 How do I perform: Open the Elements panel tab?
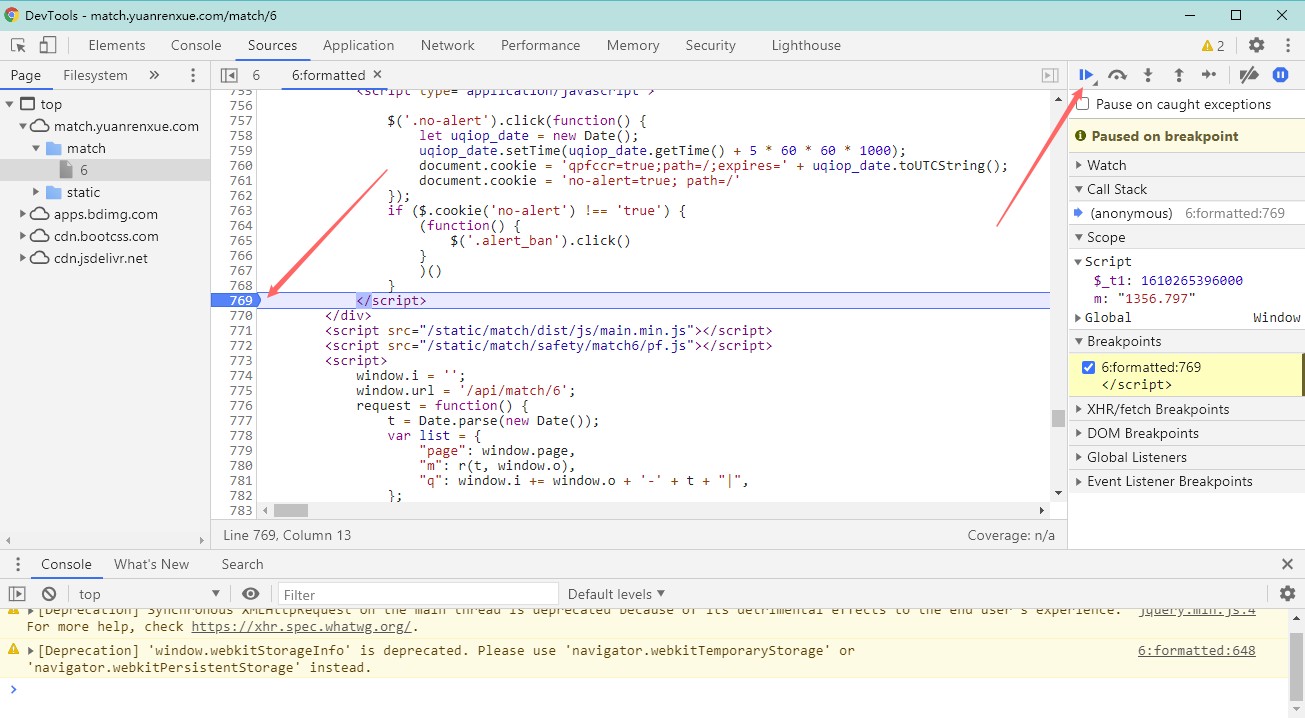coord(117,45)
